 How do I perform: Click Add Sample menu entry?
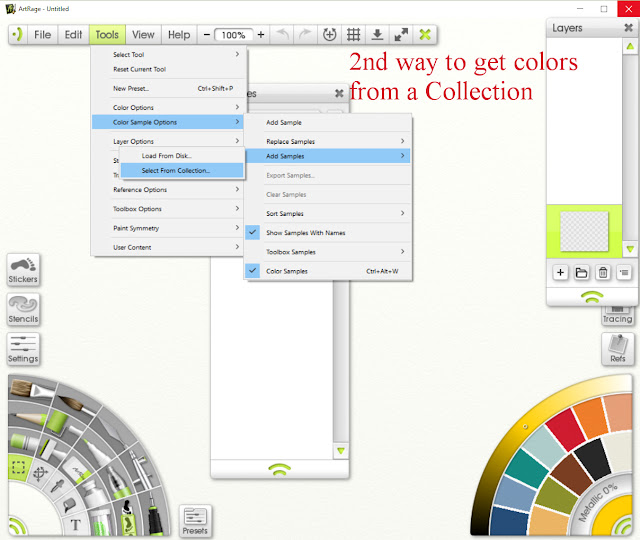coord(328,122)
